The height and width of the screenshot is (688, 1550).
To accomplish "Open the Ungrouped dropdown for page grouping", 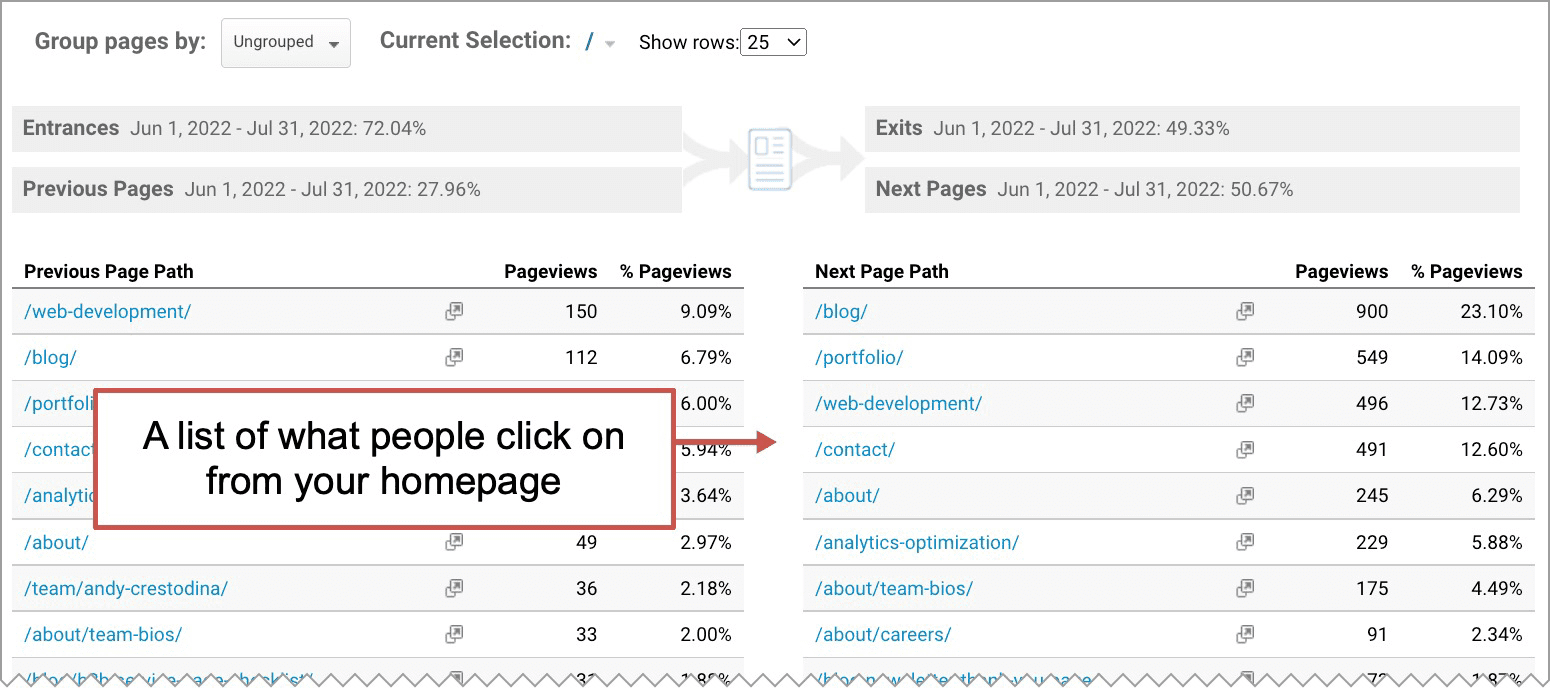I will tap(286, 43).
